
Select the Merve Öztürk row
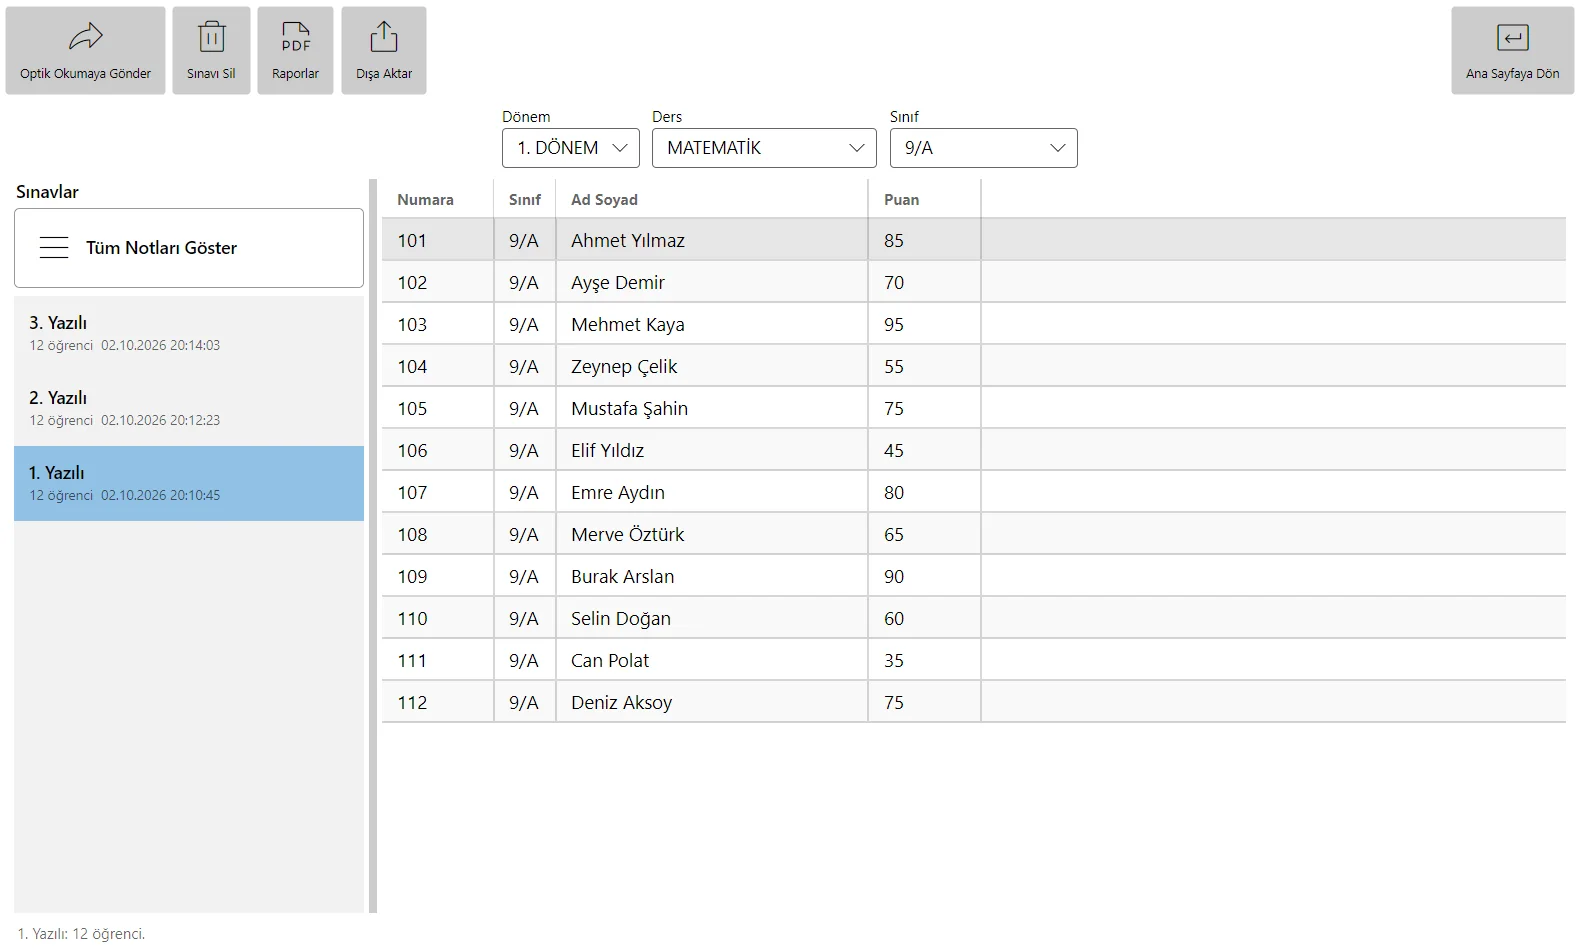(974, 534)
